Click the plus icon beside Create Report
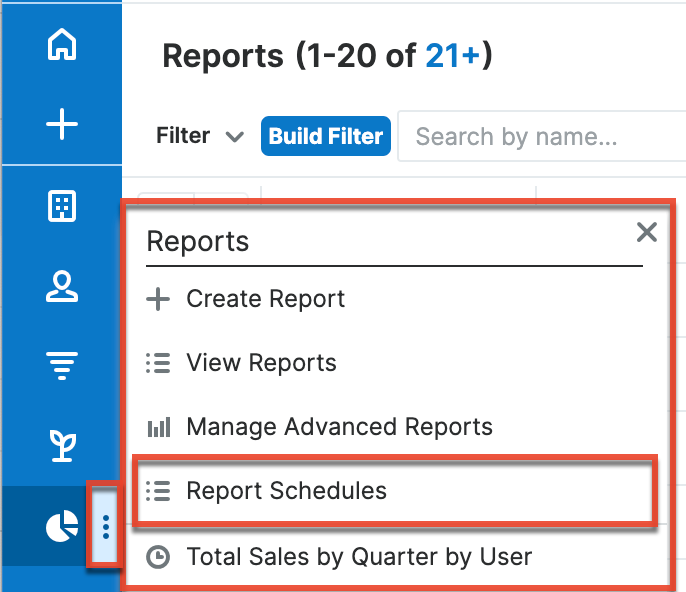The height and width of the screenshot is (592, 686). click(158, 299)
